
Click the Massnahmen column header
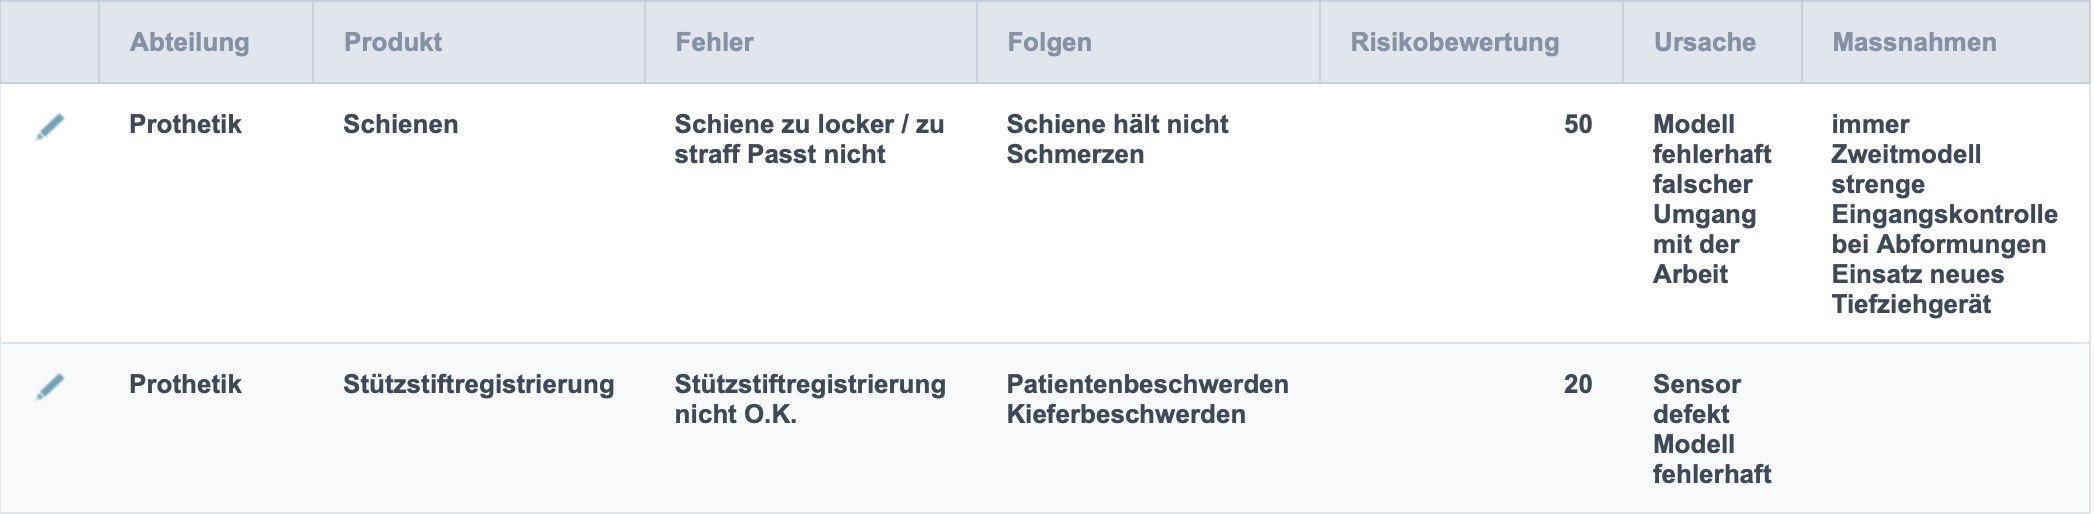(1915, 42)
